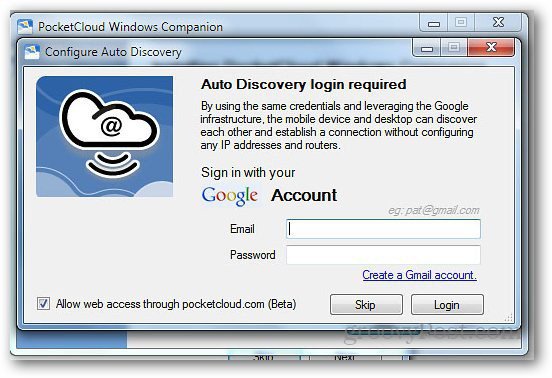Open the Create a Gmail account link
552x378 pixels.
[x=419, y=275]
